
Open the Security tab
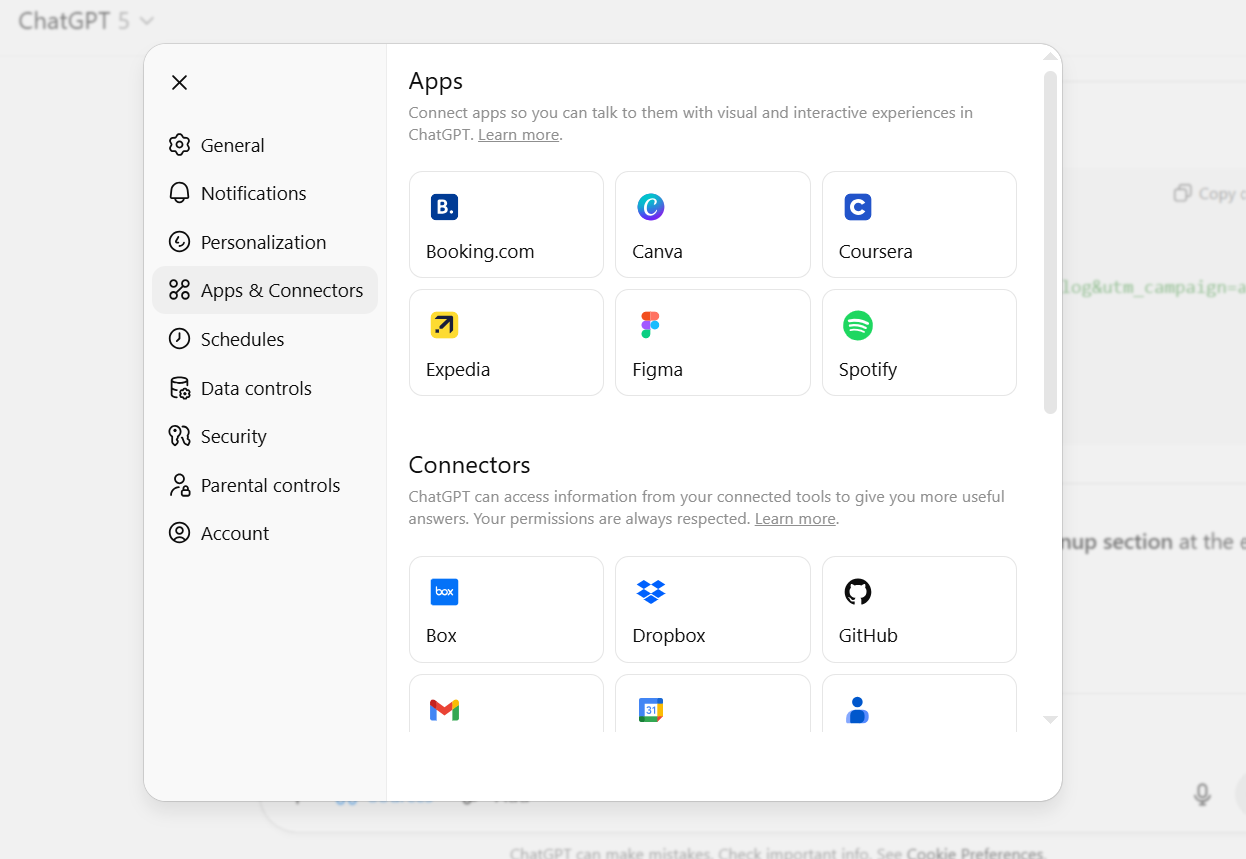tap(265, 436)
